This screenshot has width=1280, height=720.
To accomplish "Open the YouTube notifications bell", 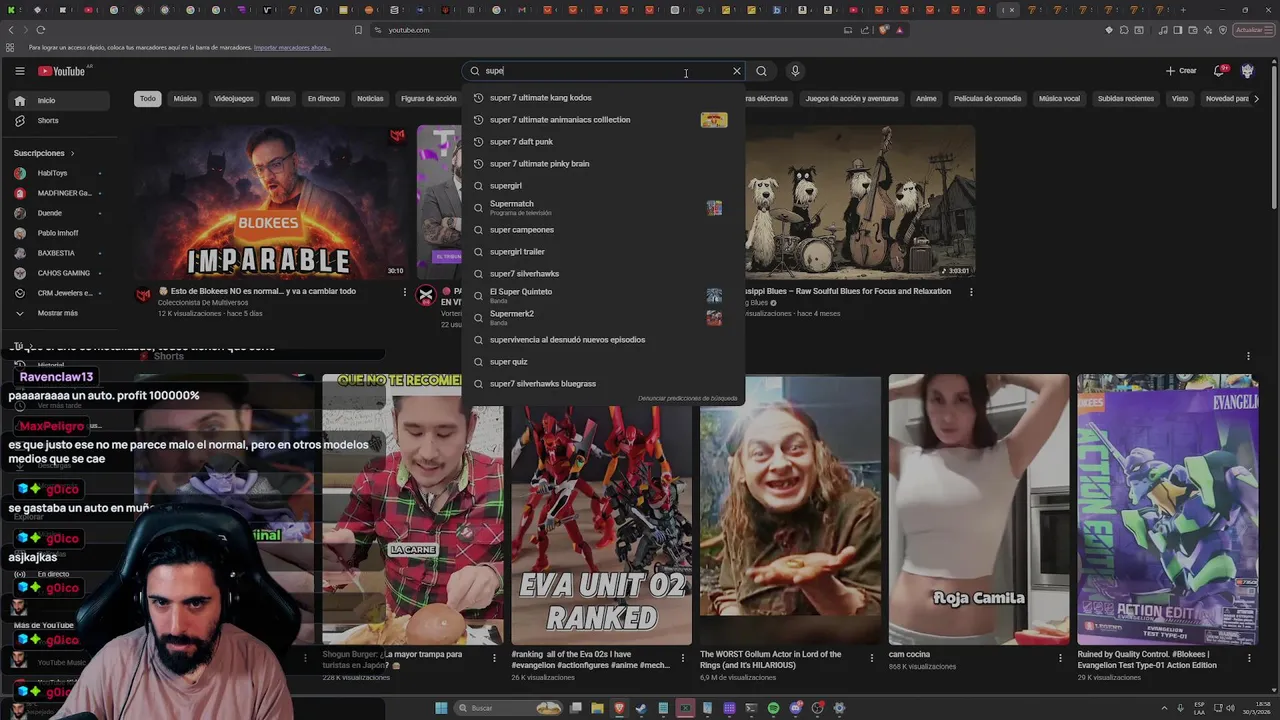I will pos(1219,71).
